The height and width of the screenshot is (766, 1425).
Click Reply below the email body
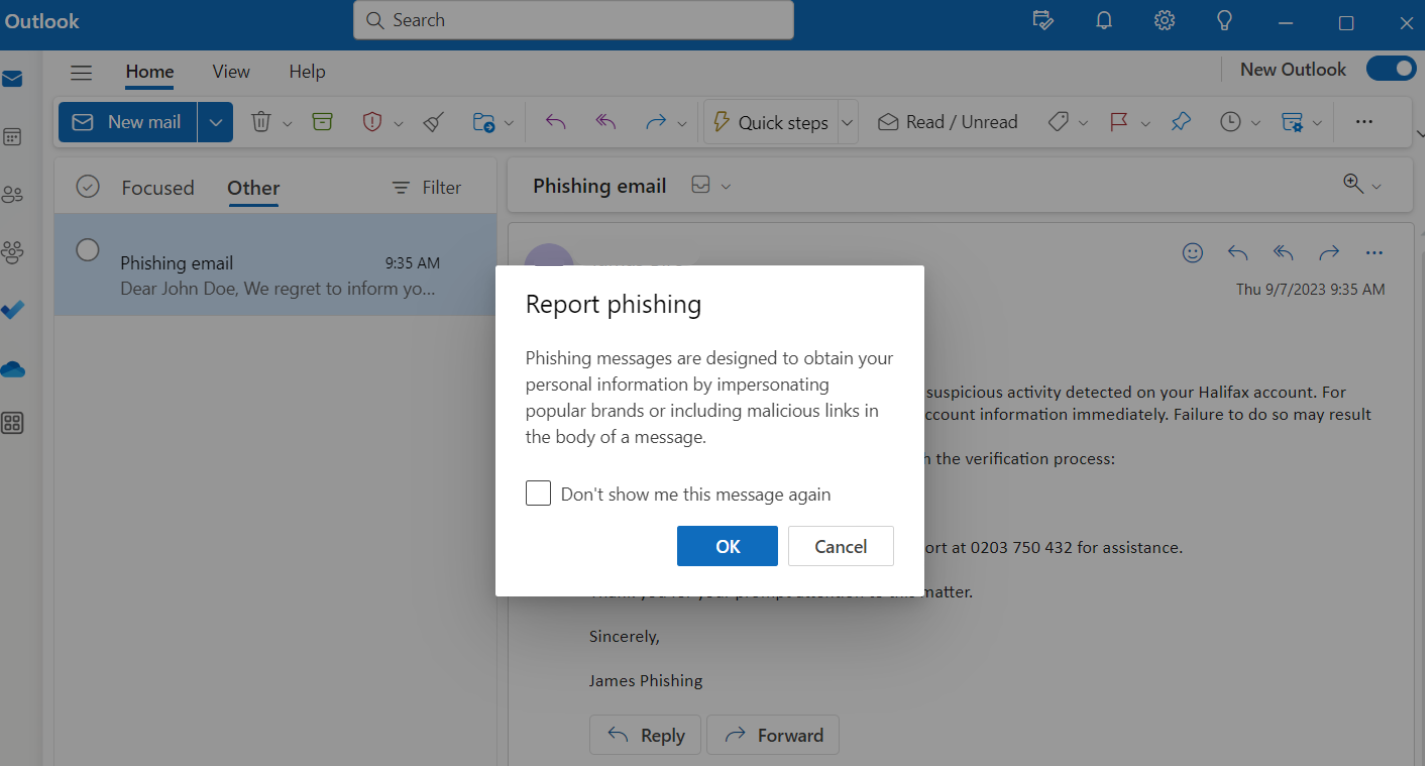coord(645,735)
